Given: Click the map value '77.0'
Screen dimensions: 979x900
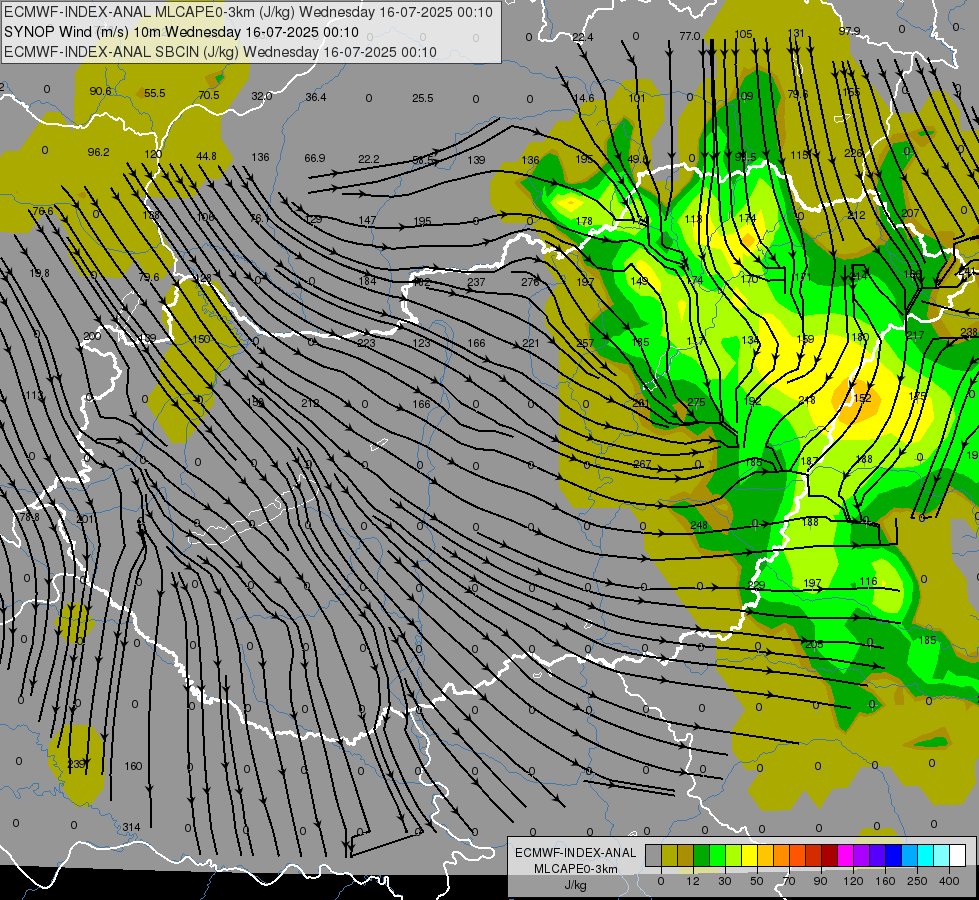Looking at the screenshot, I should (690, 36).
